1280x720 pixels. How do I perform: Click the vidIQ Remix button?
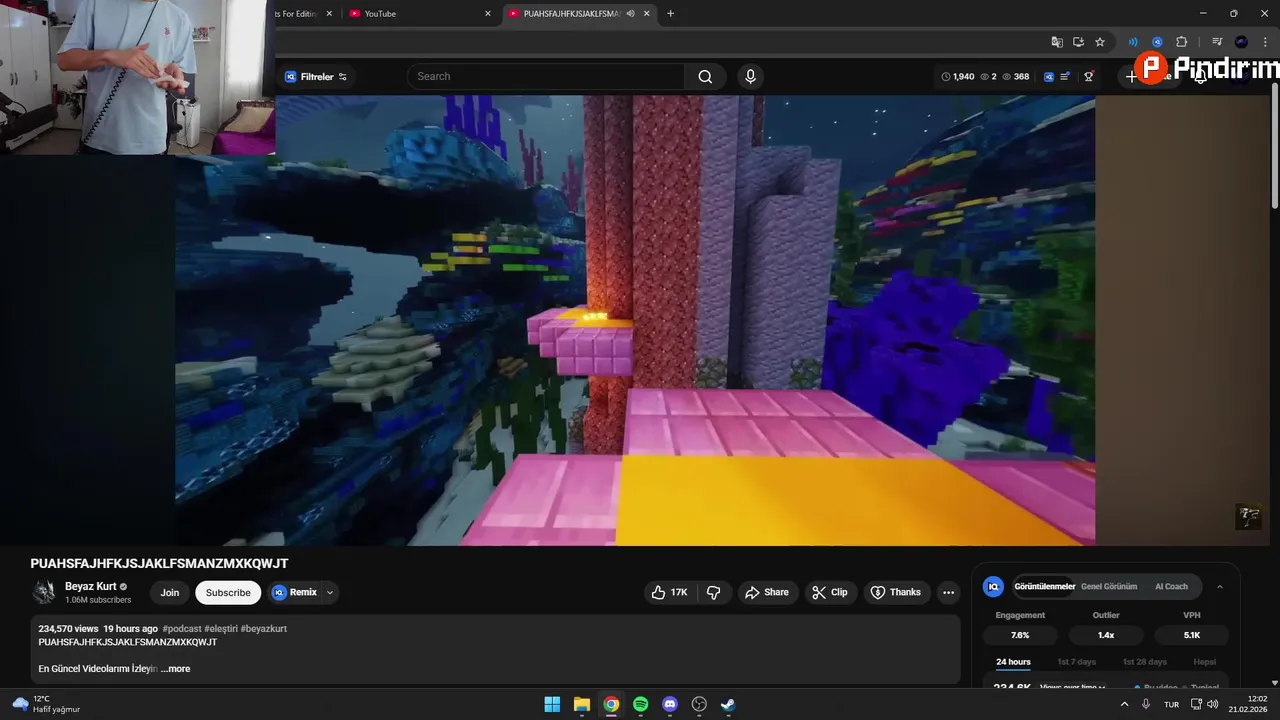295,592
